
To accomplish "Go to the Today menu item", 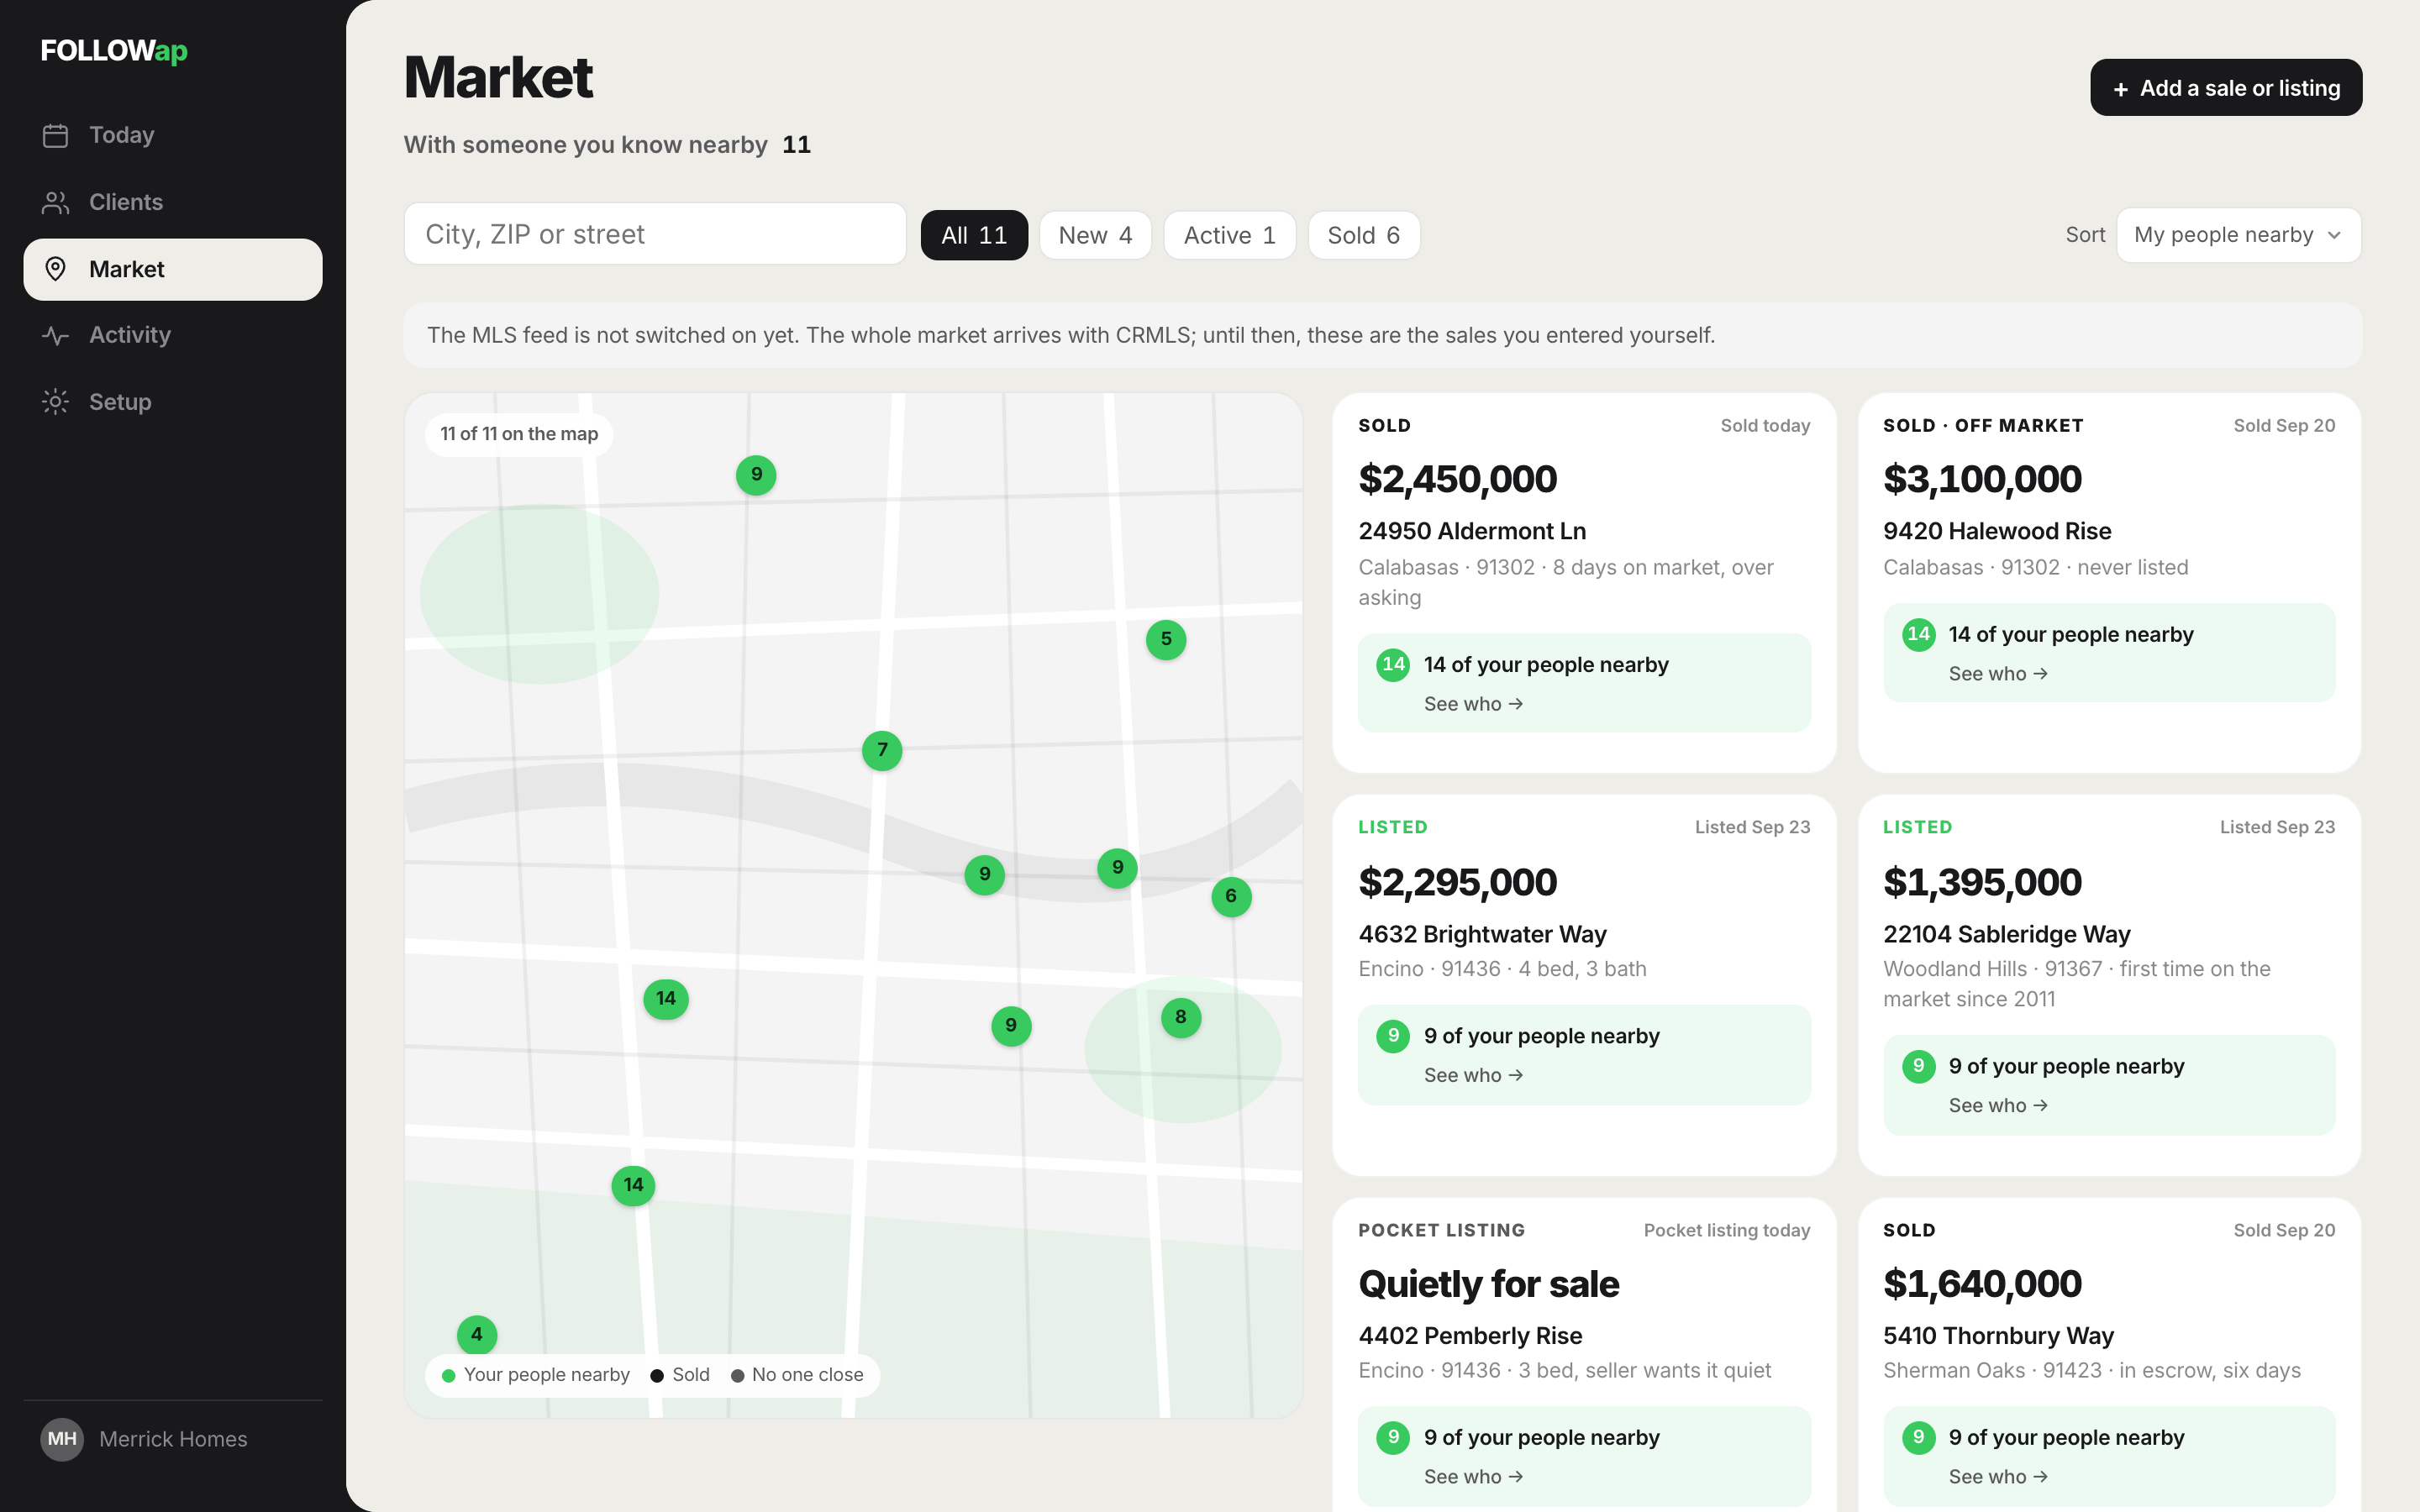I will pos(173,135).
